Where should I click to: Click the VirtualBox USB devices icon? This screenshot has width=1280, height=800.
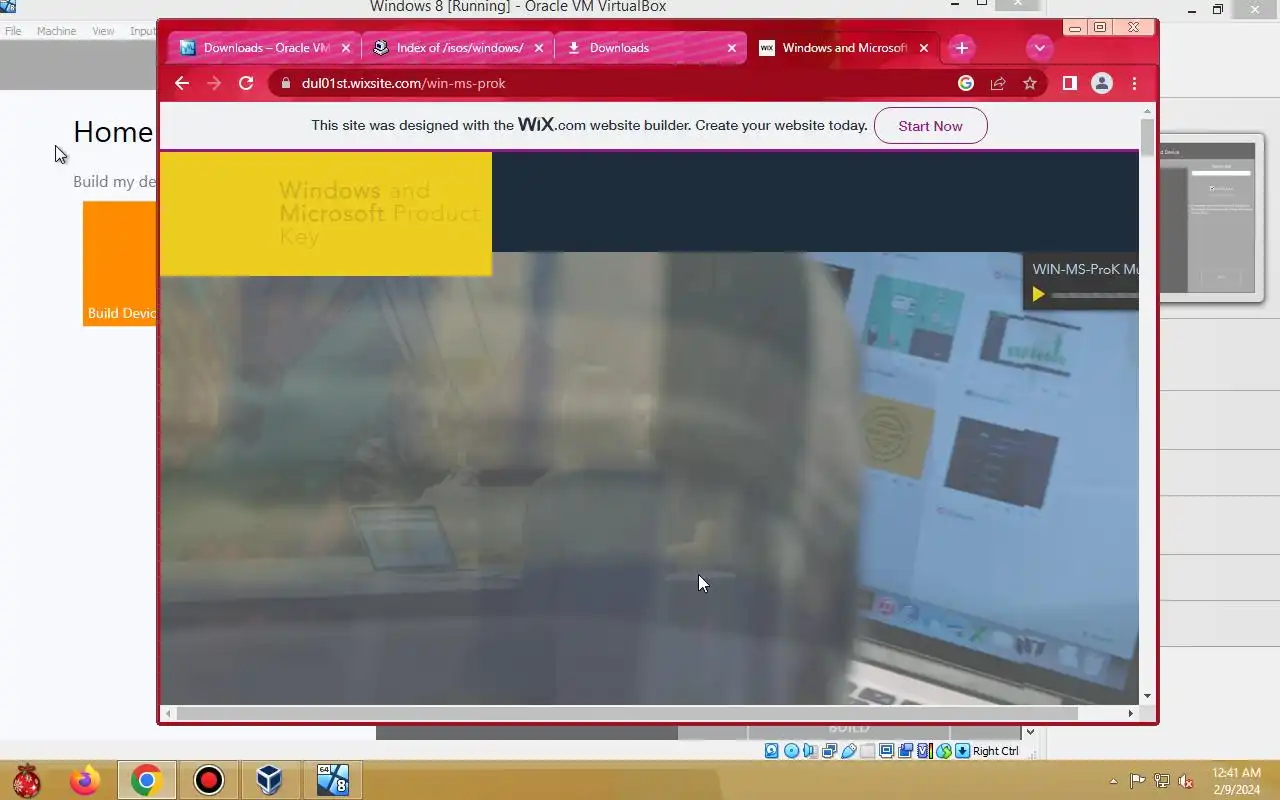pos(848,751)
